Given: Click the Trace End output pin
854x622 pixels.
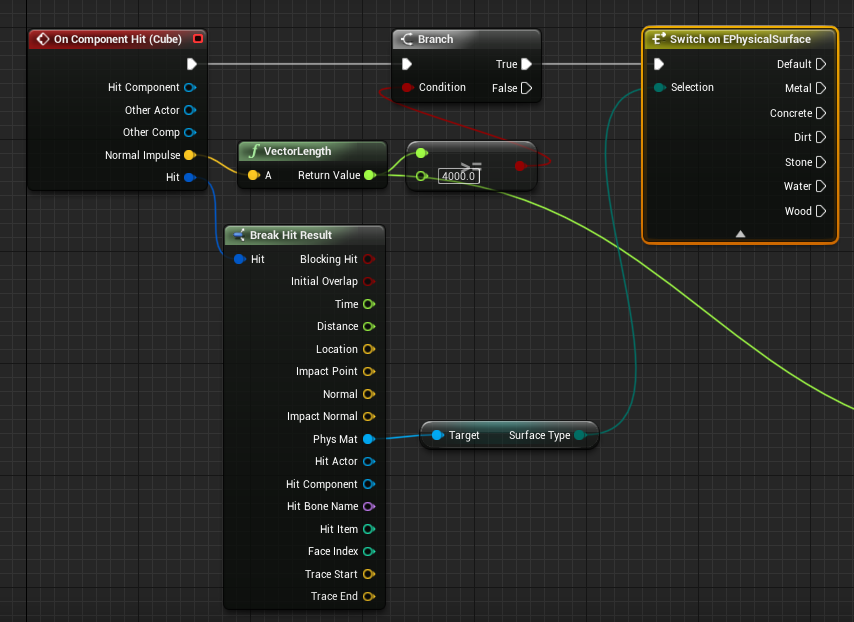Looking at the screenshot, I should pos(369,596).
